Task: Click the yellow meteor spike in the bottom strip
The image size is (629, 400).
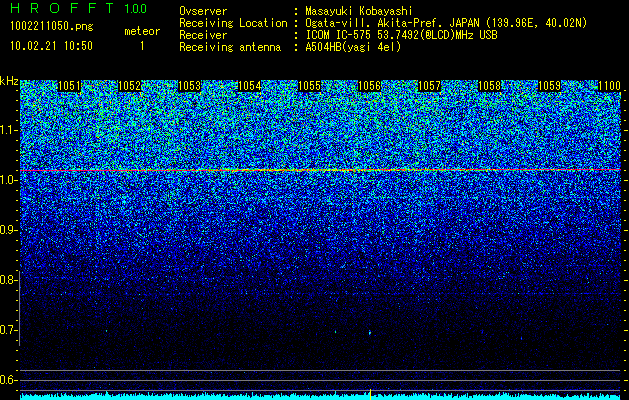Action: [370, 394]
